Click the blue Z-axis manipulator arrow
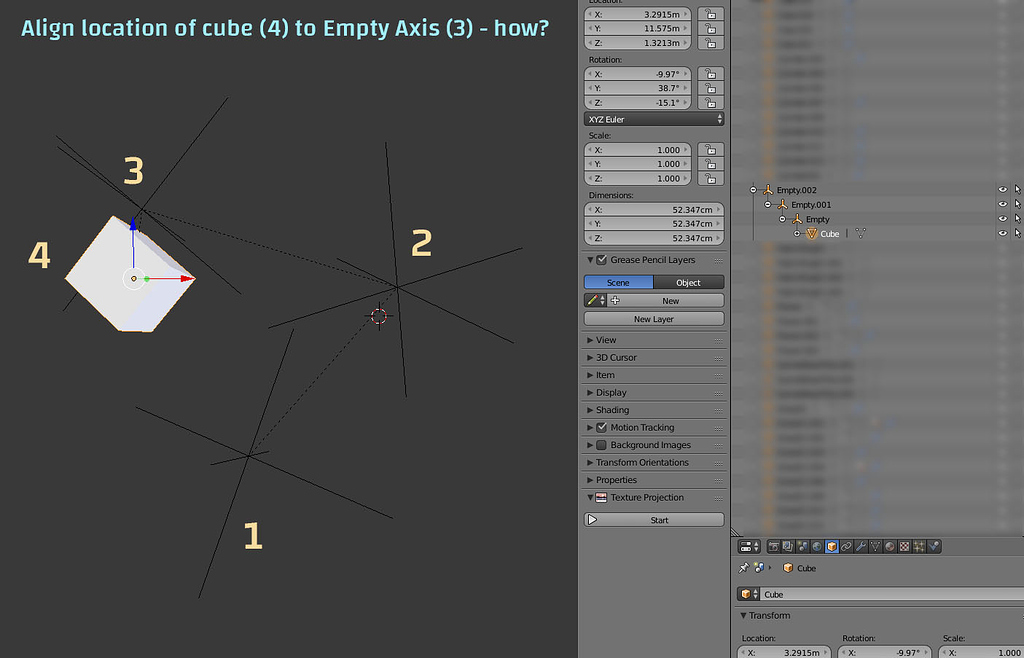1024x658 pixels. [133, 225]
